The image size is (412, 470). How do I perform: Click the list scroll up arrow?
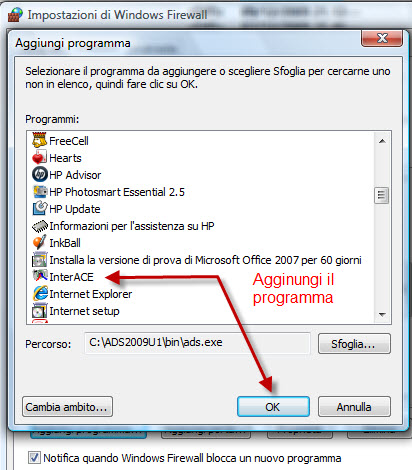[382, 141]
